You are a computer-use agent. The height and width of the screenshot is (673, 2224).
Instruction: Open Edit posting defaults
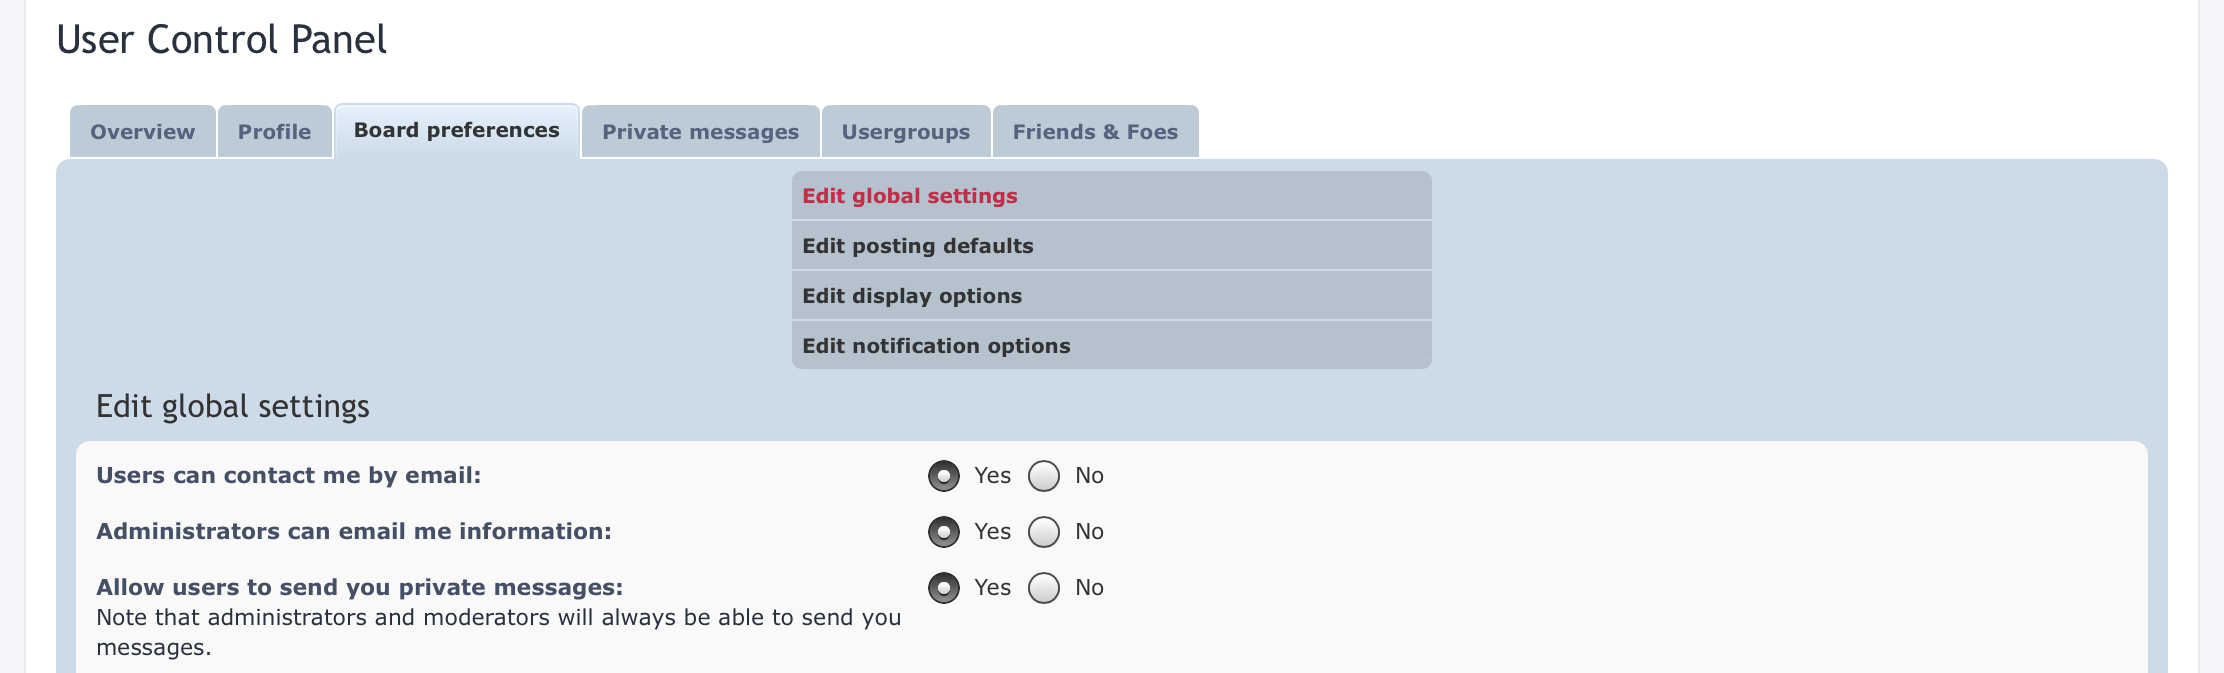917,246
